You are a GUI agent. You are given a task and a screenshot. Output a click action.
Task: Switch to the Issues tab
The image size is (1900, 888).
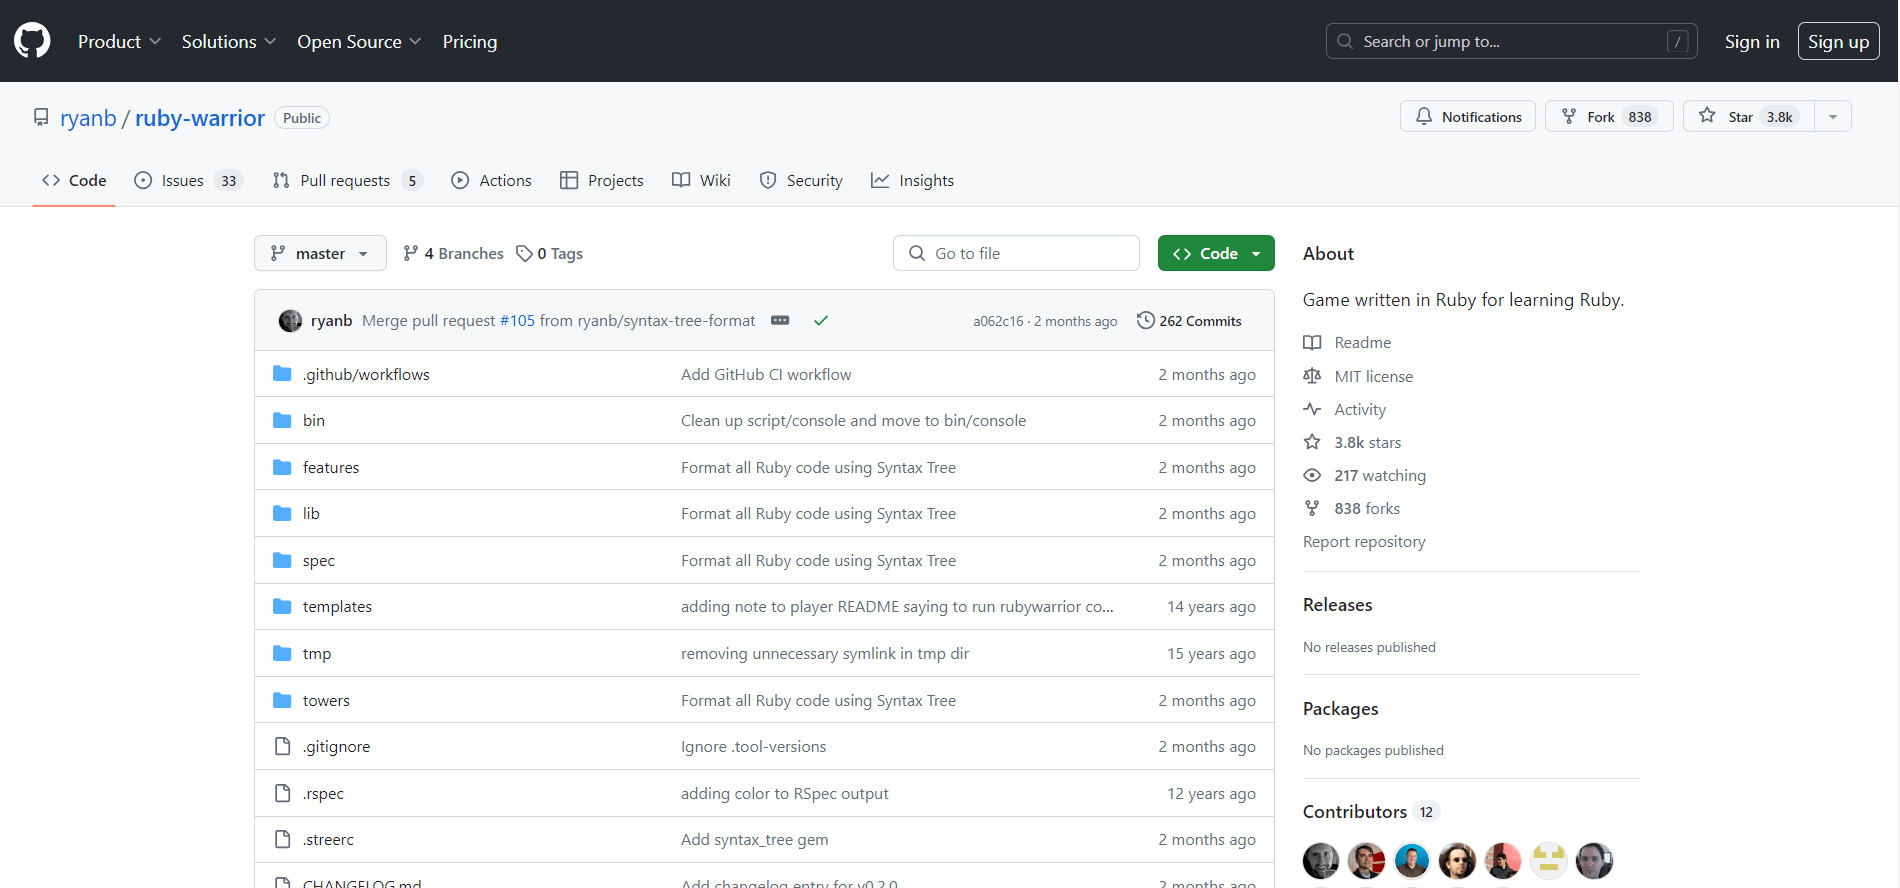click(x=188, y=180)
